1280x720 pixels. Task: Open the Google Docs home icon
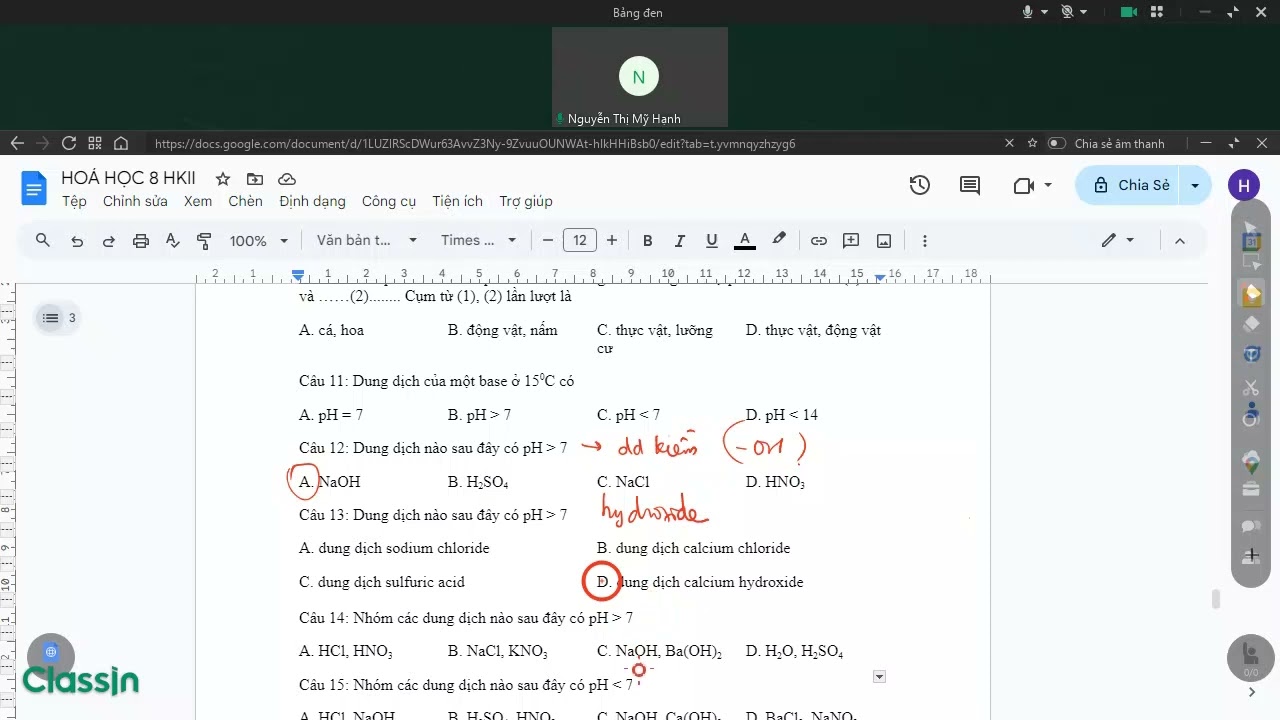coord(34,188)
